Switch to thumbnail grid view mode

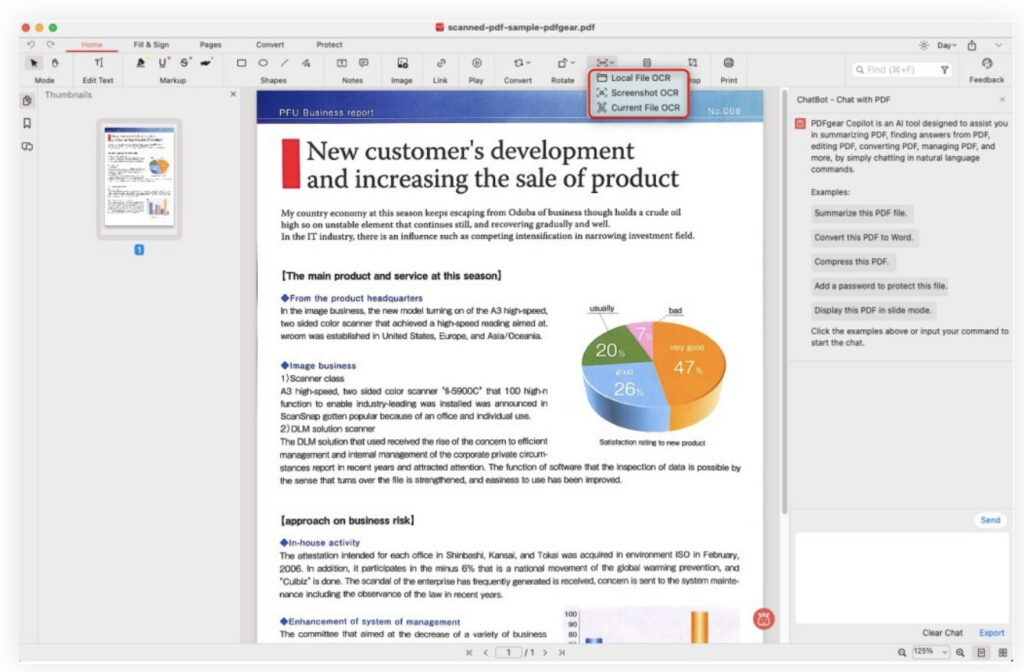[x=1002, y=652]
